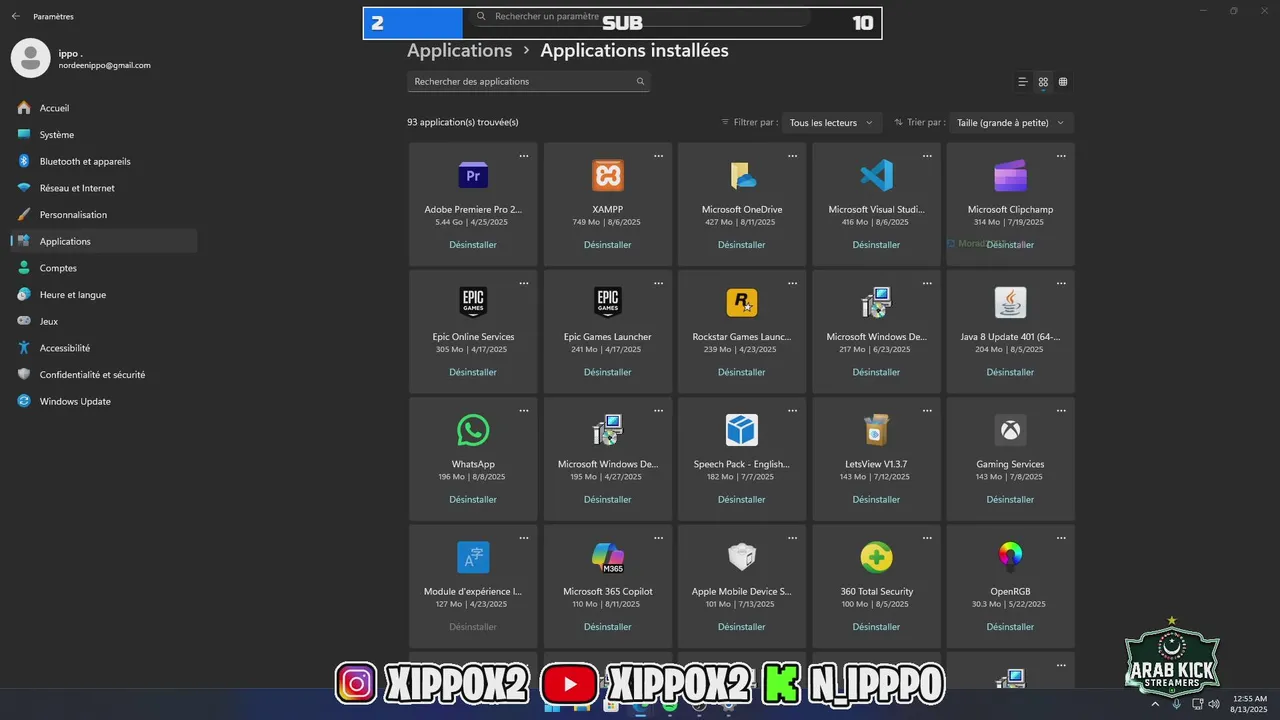The height and width of the screenshot is (720, 1280).
Task: Open more options for 360 Total Security
Action: pos(927,538)
